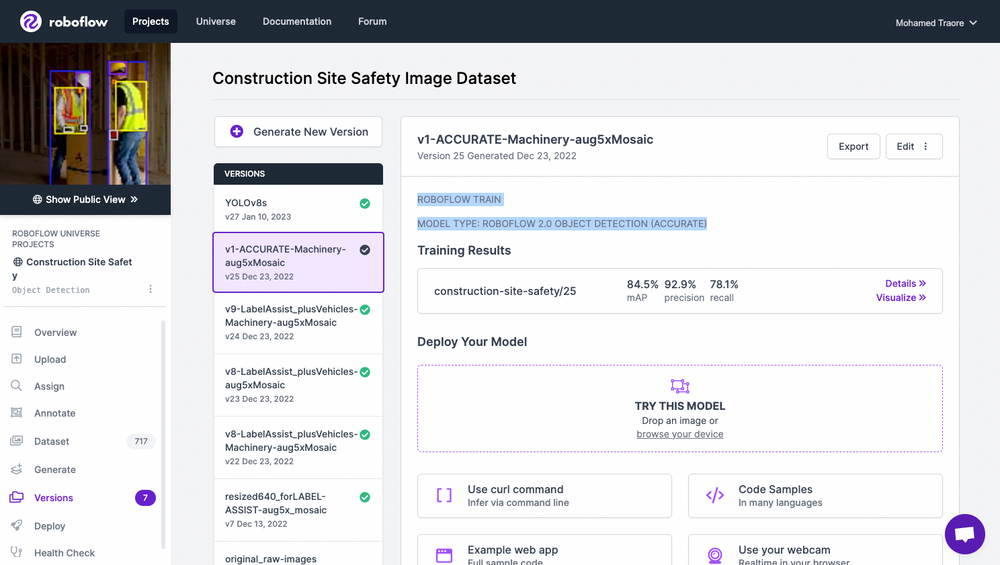Open Documentation in the top nav
Image resolution: width=1000 pixels, height=565 pixels.
(x=297, y=22)
